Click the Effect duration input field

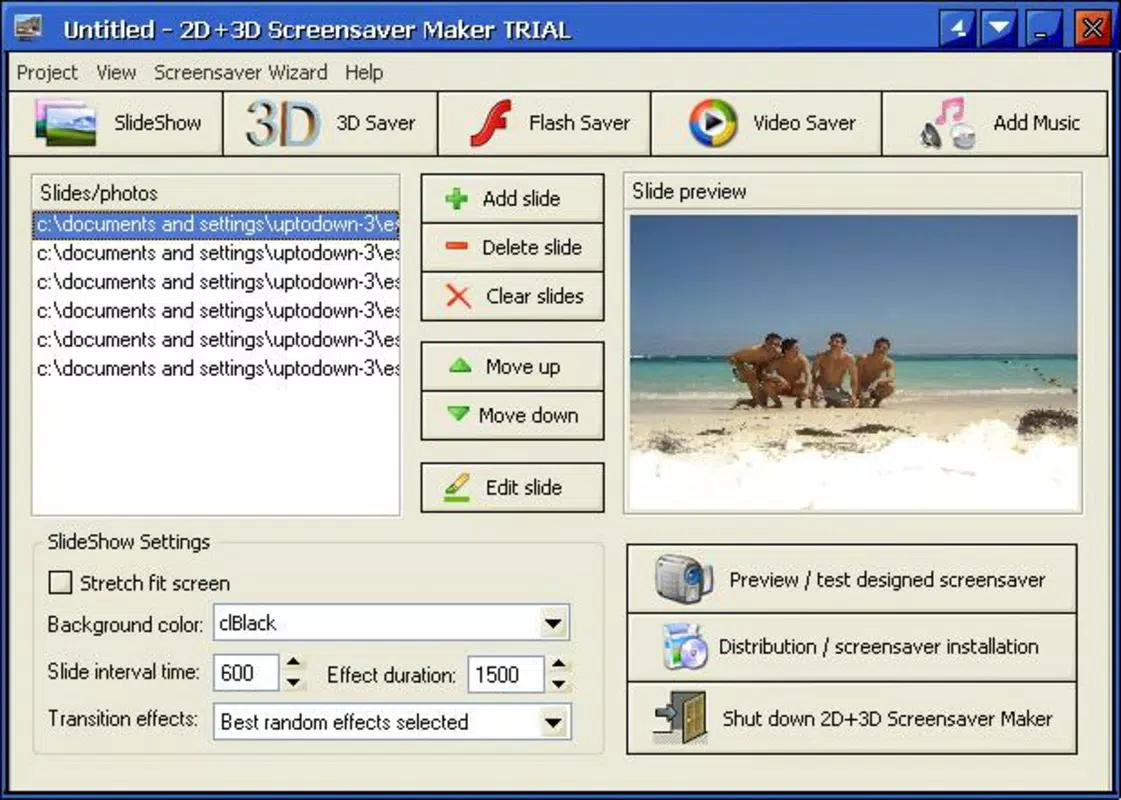point(506,674)
